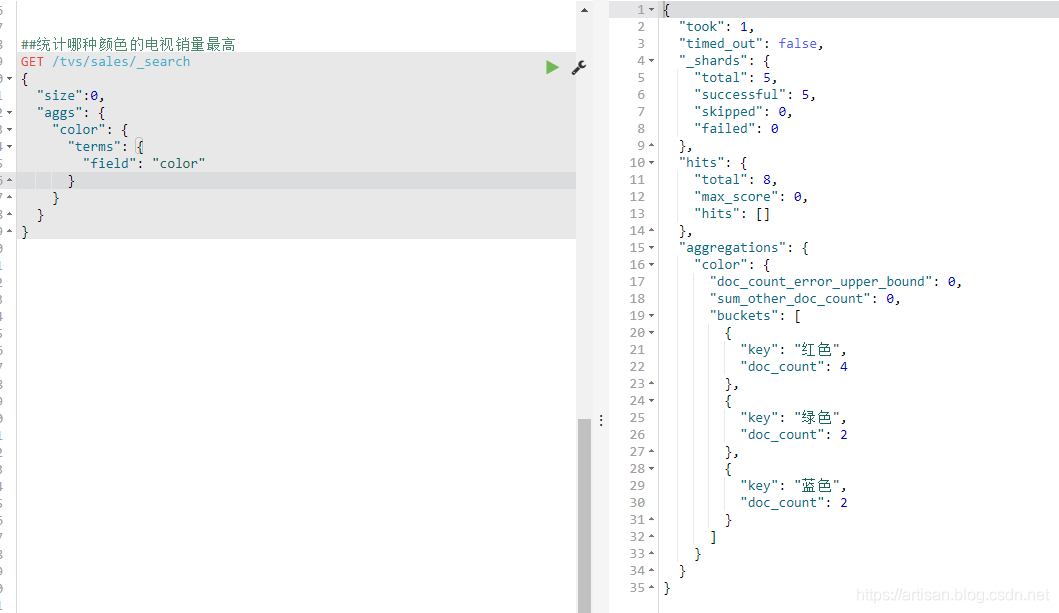The image size is (1059, 613).
Task: Collapse the "buckets" array in response
Action: [x=652, y=315]
